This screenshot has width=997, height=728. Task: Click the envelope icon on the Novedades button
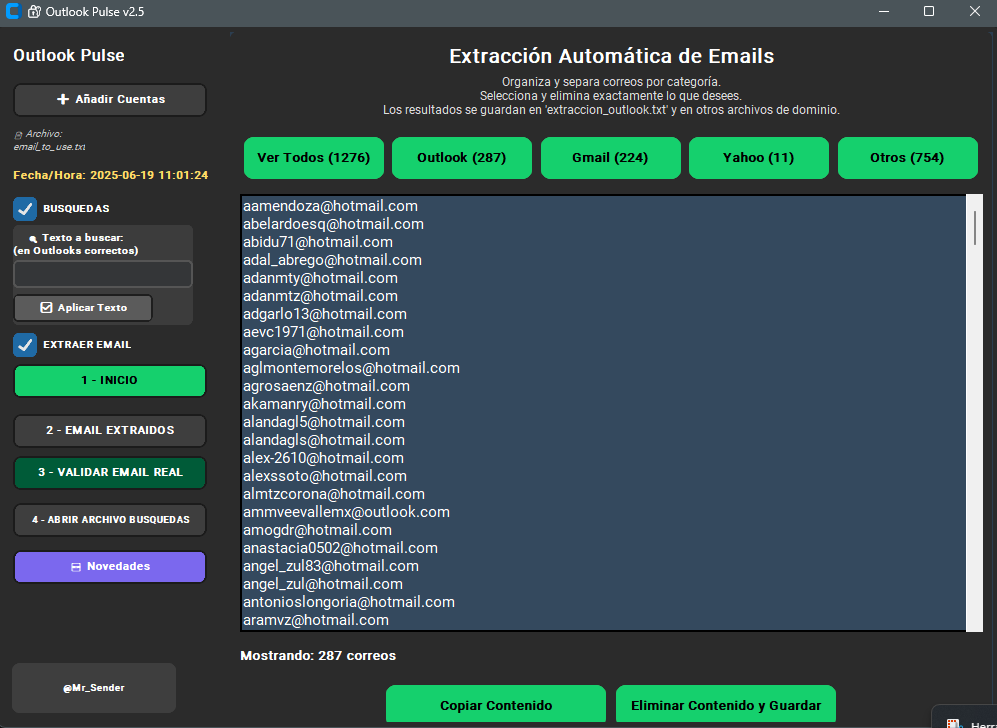pos(75,566)
